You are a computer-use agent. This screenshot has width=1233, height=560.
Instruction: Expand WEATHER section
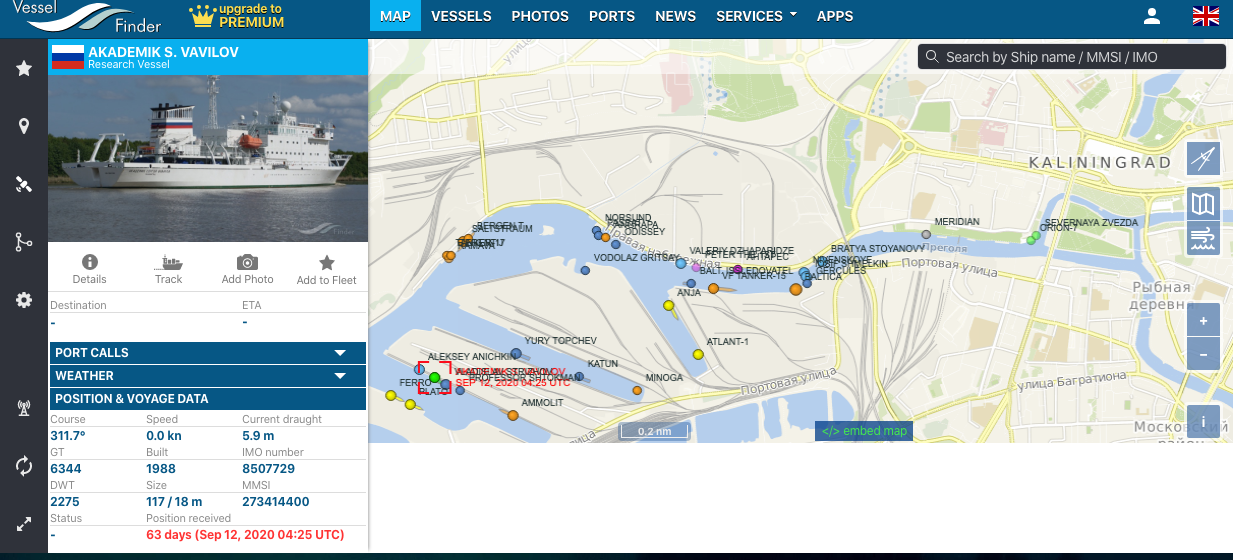coord(208,376)
